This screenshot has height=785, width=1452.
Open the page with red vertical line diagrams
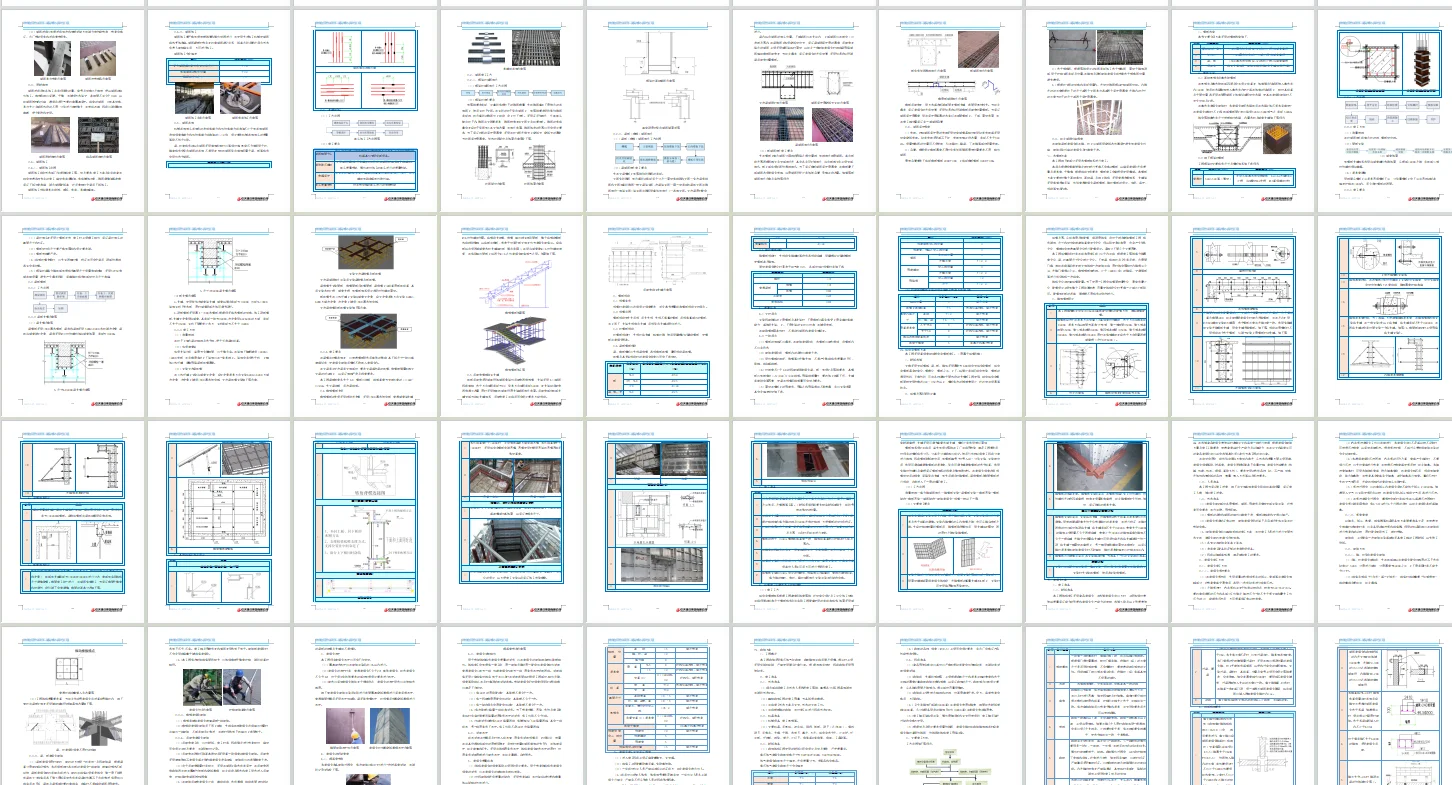(x=364, y=112)
